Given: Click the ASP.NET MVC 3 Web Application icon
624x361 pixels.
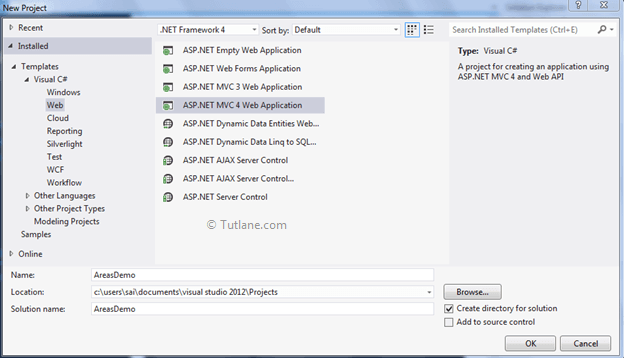Looking at the screenshot, I should point(168,87).
